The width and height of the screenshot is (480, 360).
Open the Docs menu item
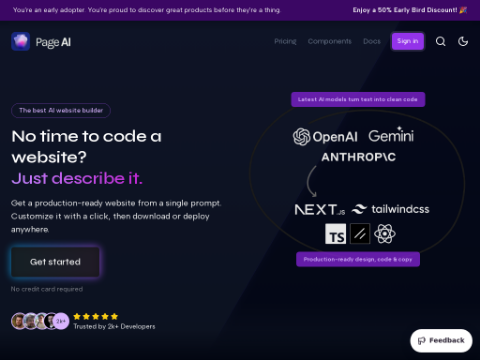[372, 41]
